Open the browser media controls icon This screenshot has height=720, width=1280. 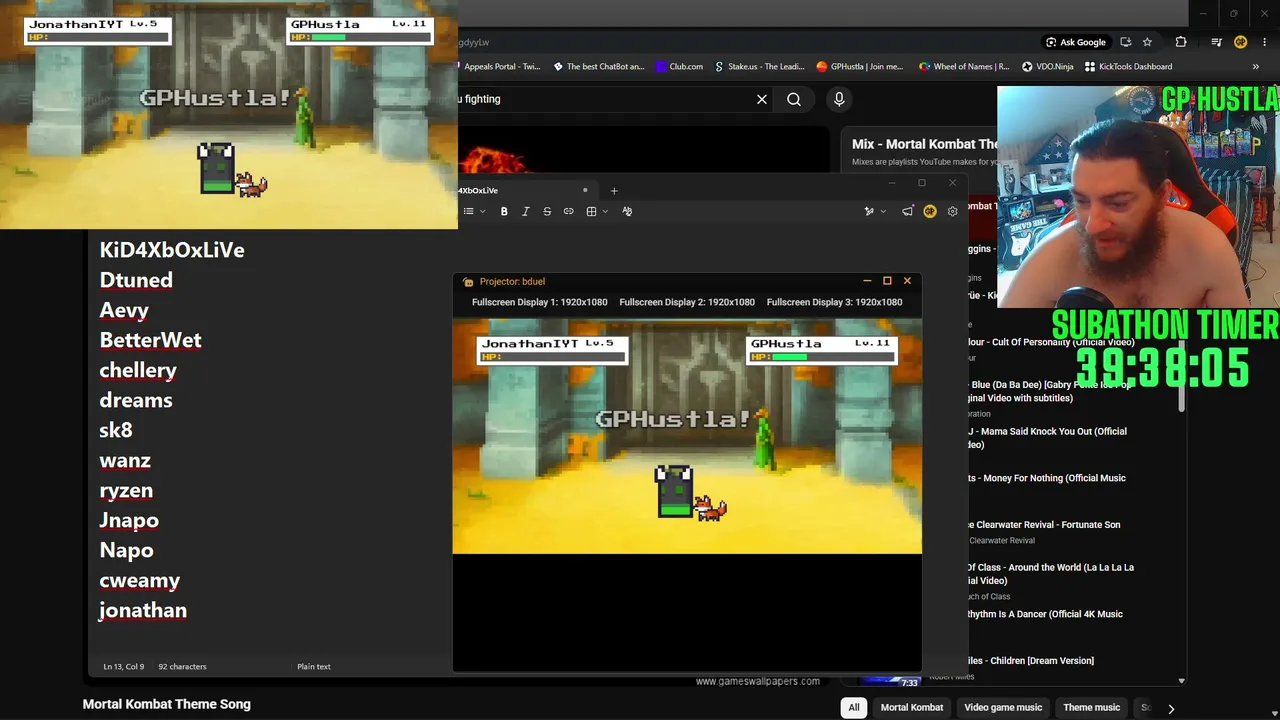tap(1216, 42)
